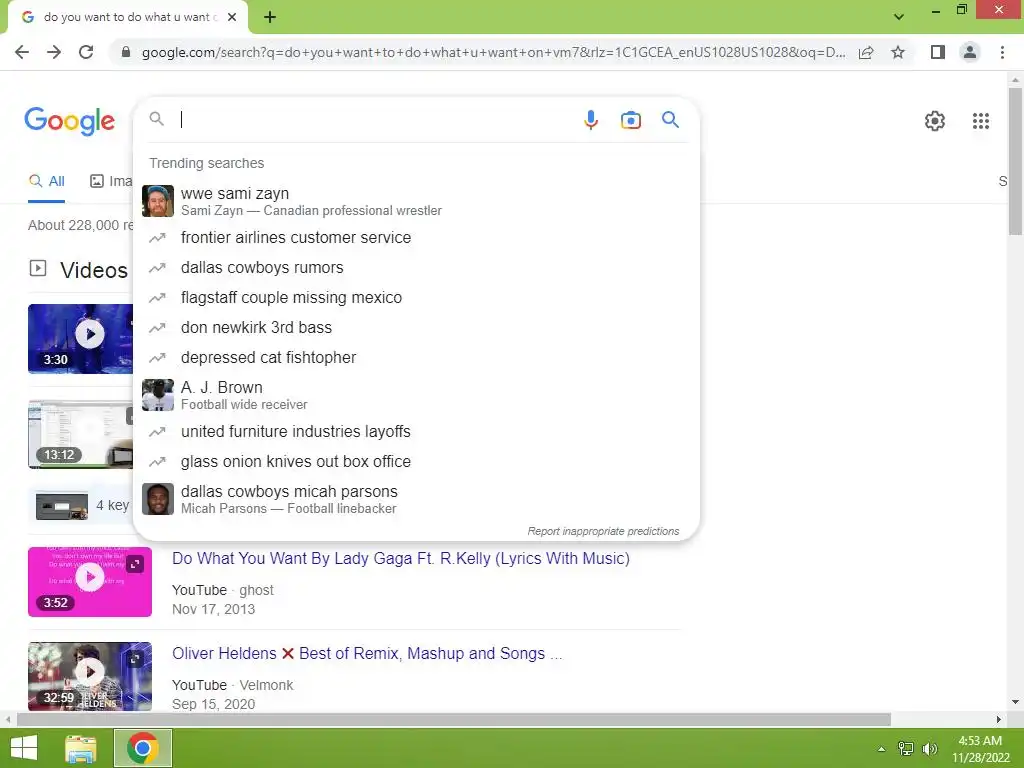The height and width of the screenshot is (768, 1024).
Task: Go forward with browser forward arrow
Action: (54, 52)
